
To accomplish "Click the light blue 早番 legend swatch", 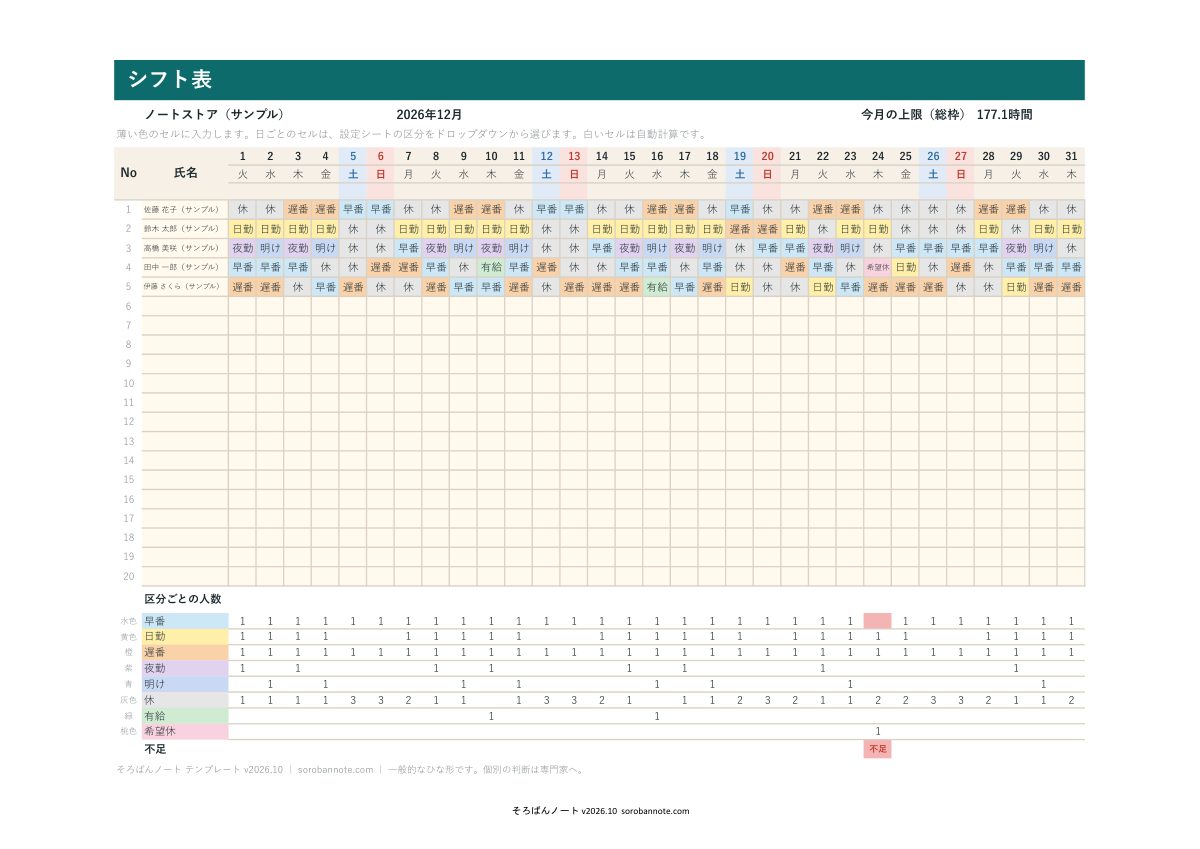I will [185, 621].
